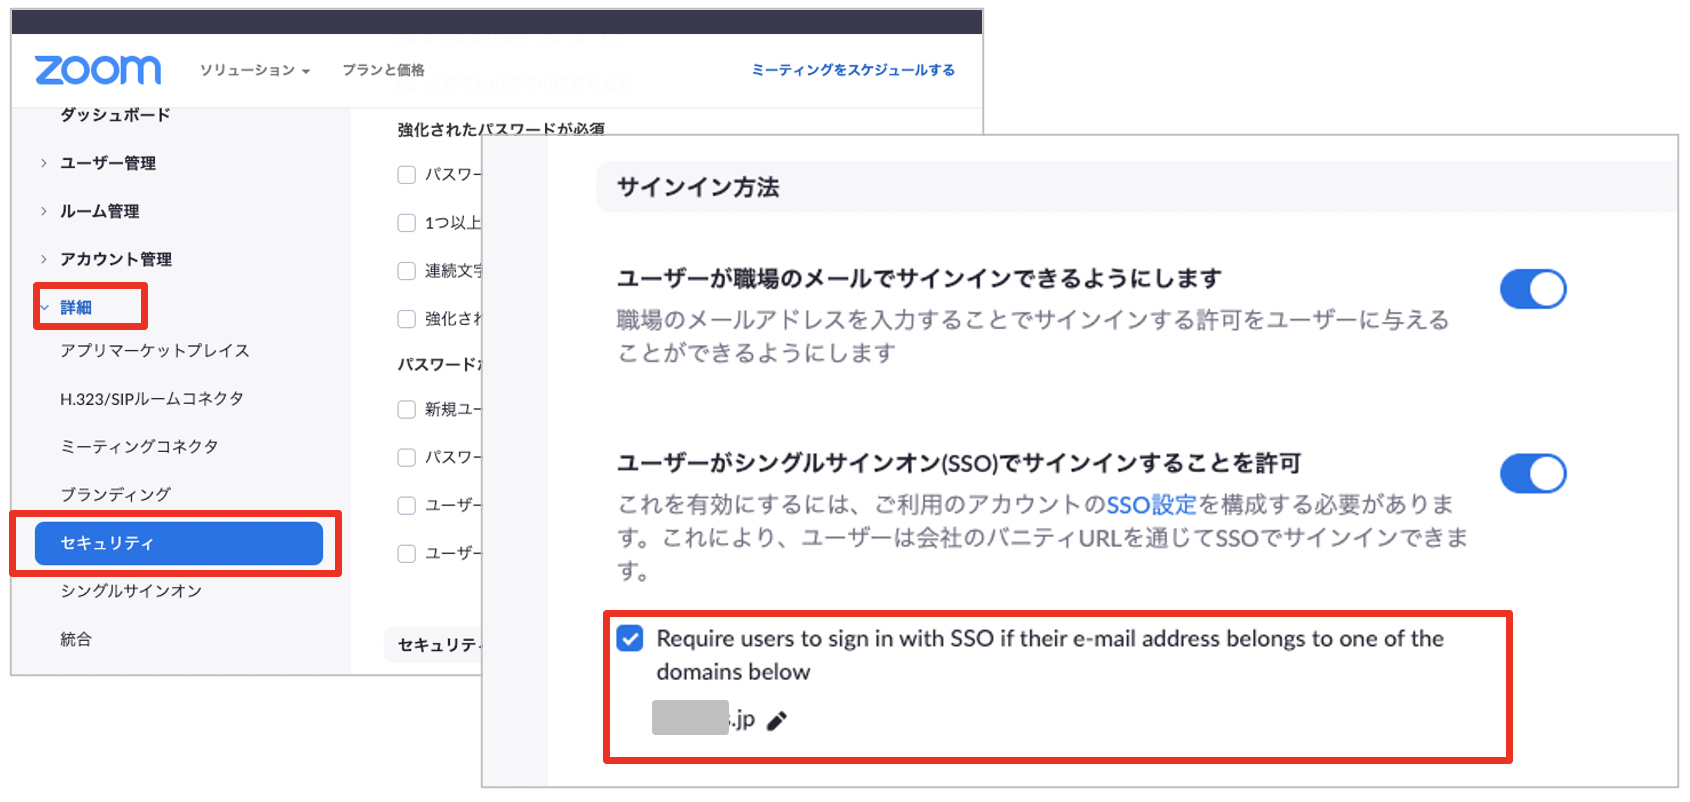This screenshot has height=802, width=1690.
Task: Select アプリマーケットプレイス in sidebar
Action: tap(155, 351)
